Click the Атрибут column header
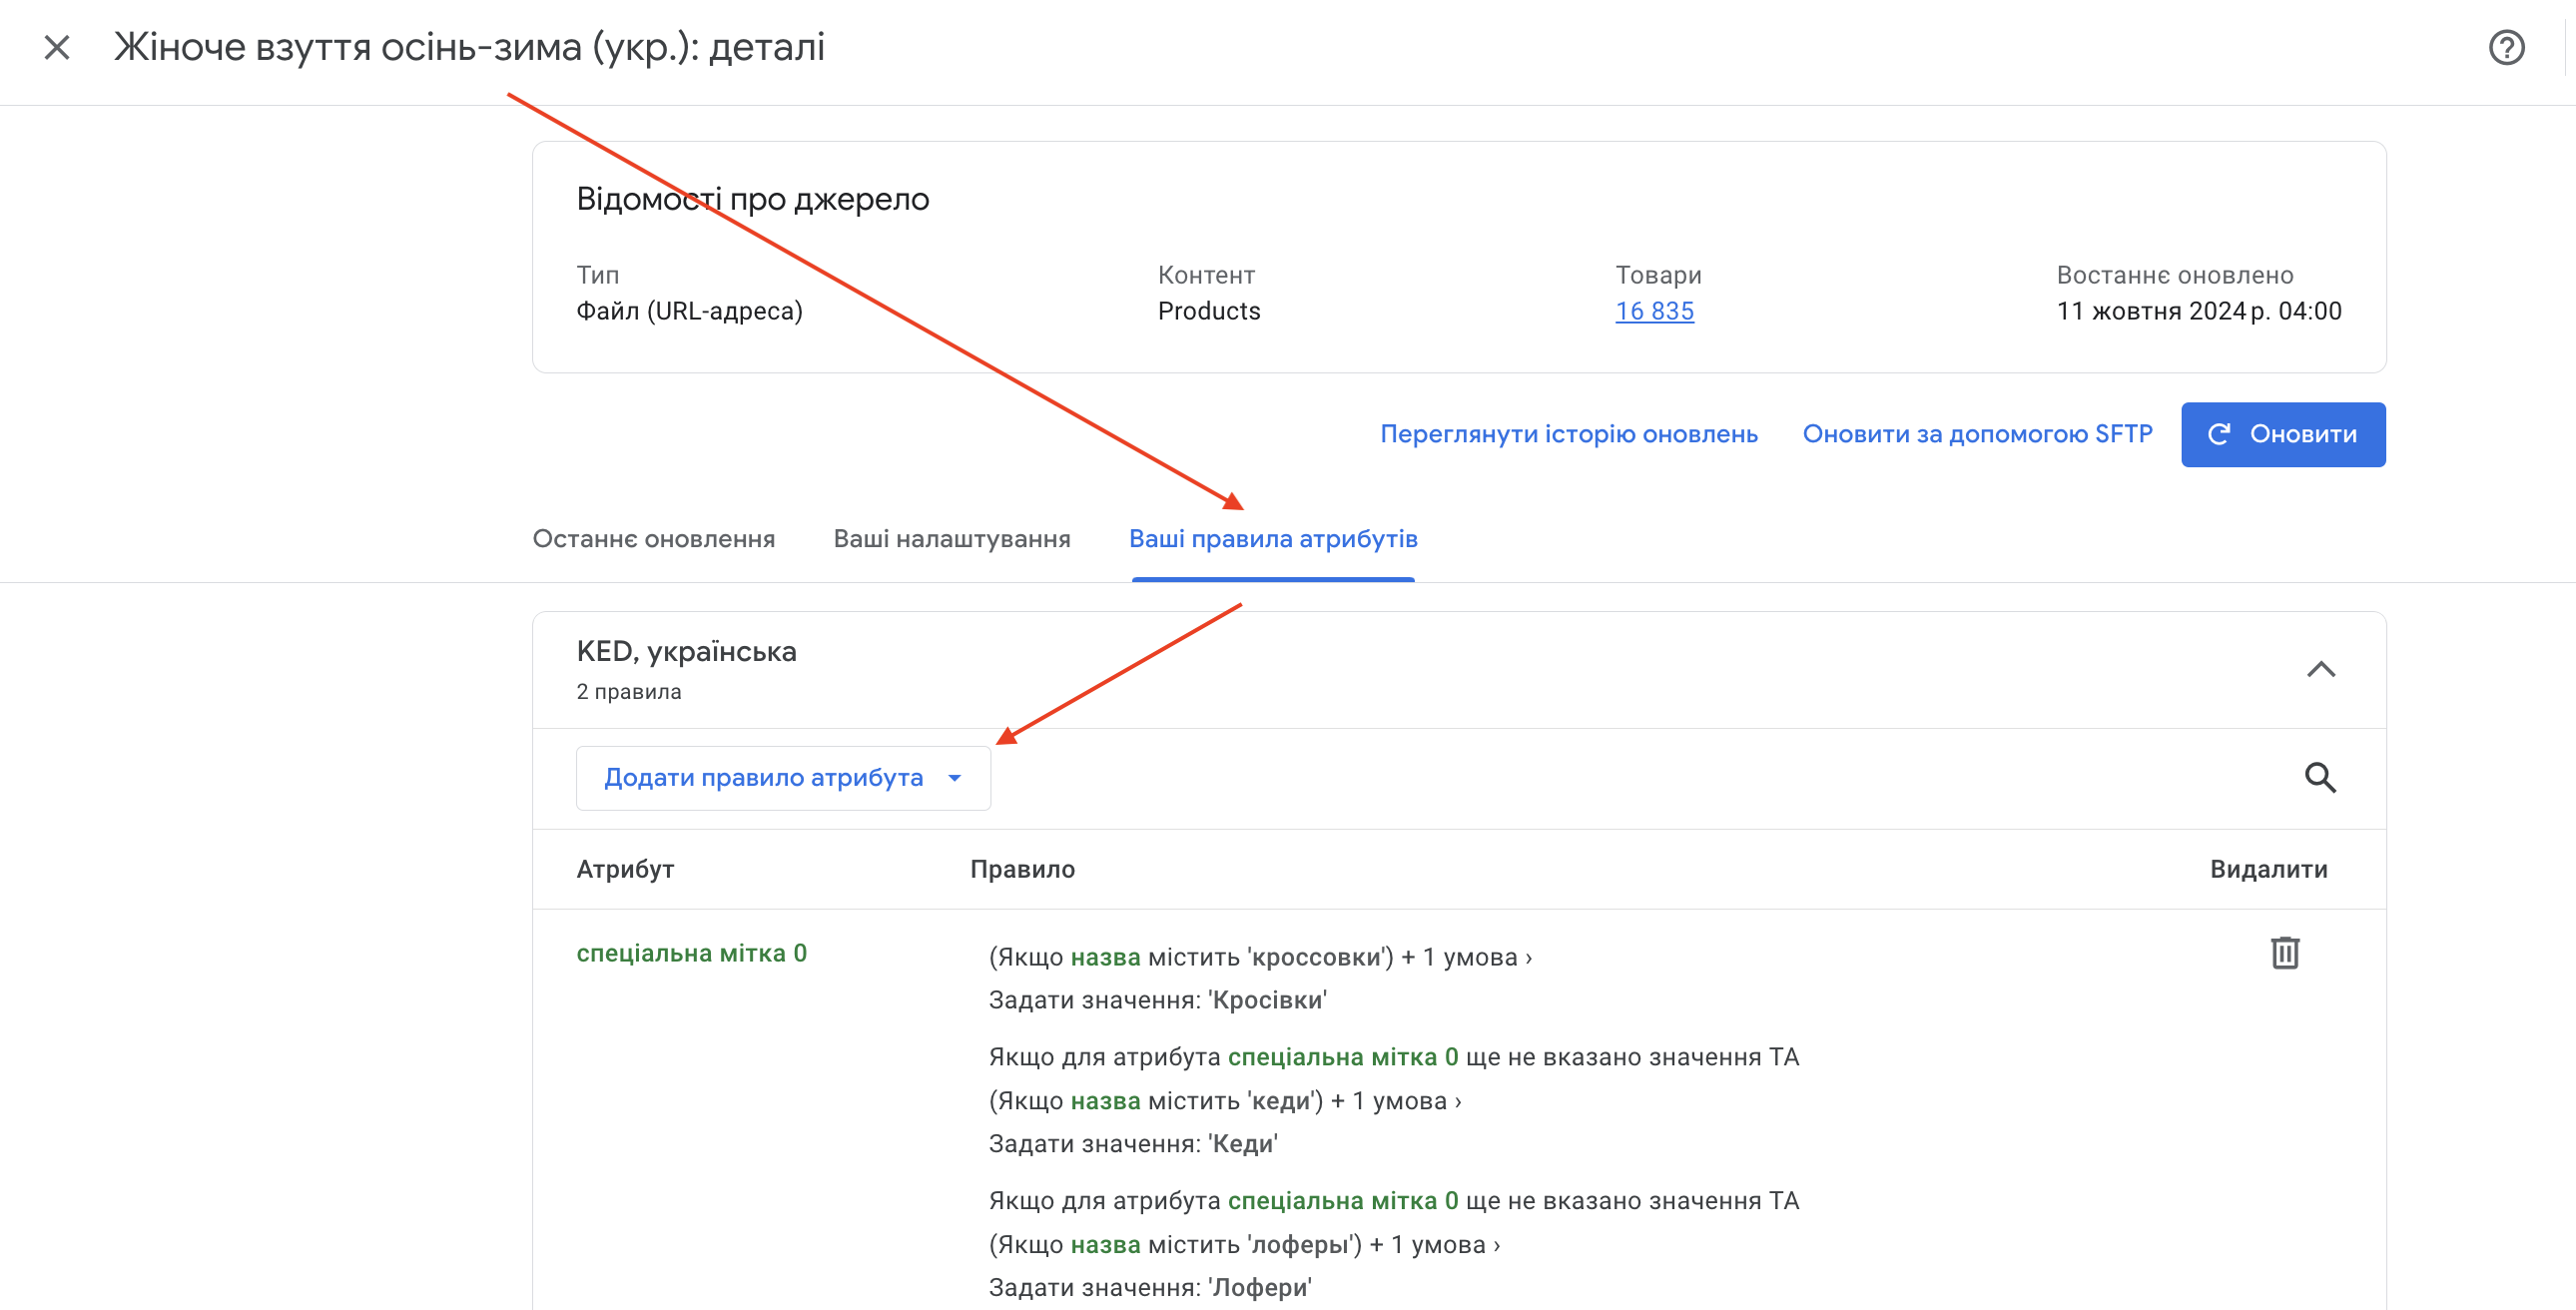2576x1310 pixels. [x=625, y=869]
